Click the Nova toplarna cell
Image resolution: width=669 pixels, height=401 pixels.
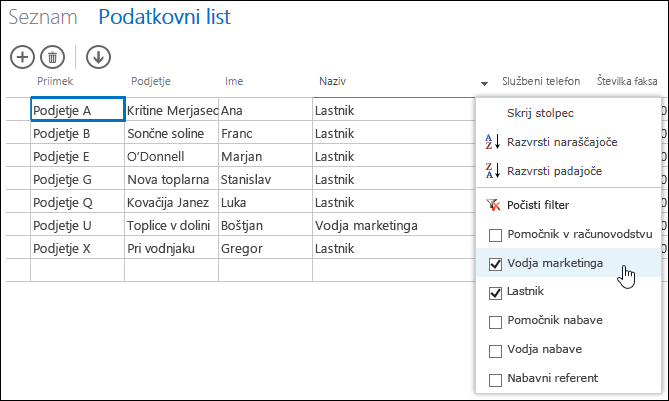172,178
